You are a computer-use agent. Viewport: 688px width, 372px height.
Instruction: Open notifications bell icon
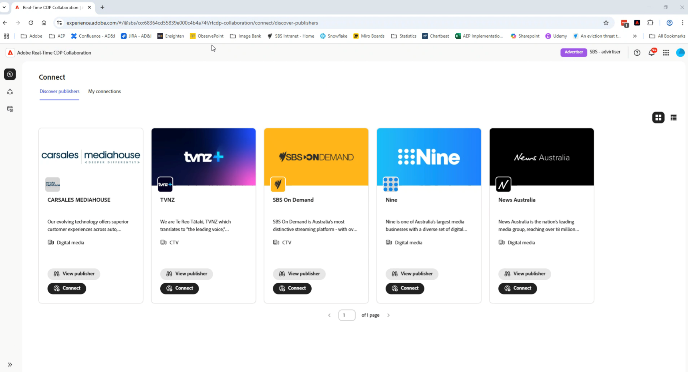[652, 52]
